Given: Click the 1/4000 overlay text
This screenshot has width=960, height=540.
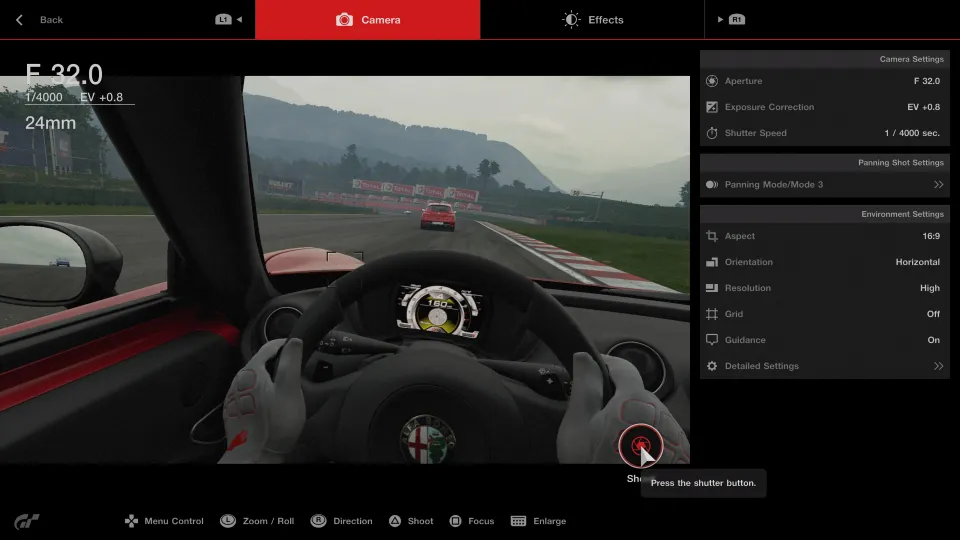Looking at the screenshot, I should click(43, 97).
